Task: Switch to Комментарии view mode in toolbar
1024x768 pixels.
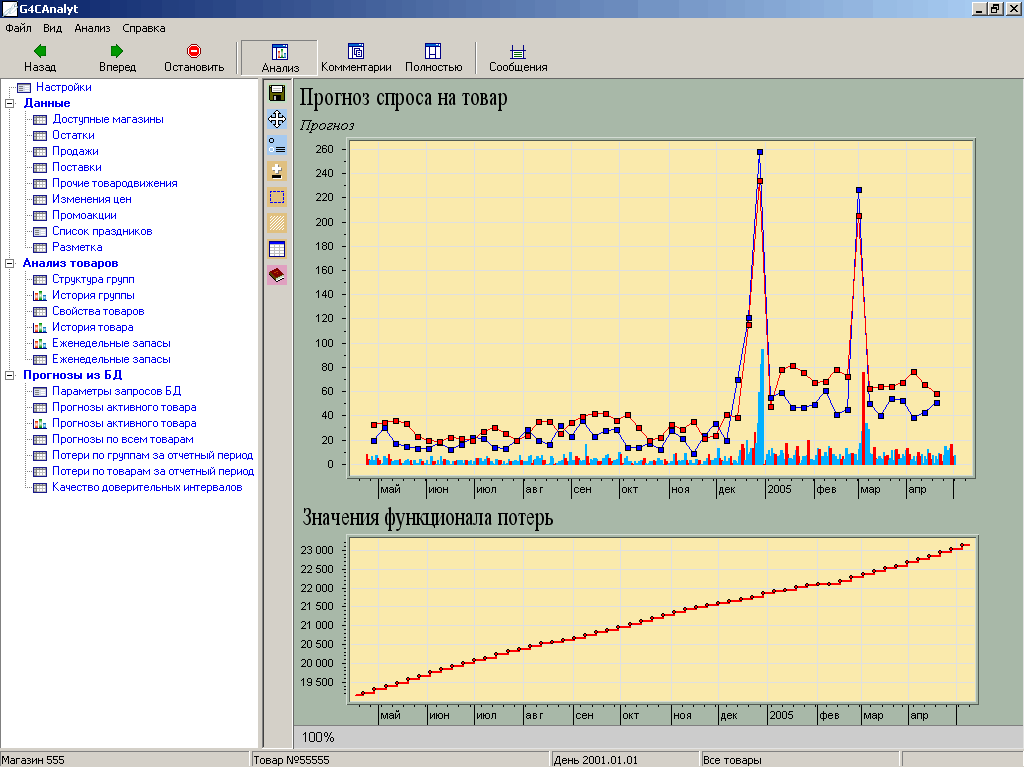Action: (x=356, y=58)
